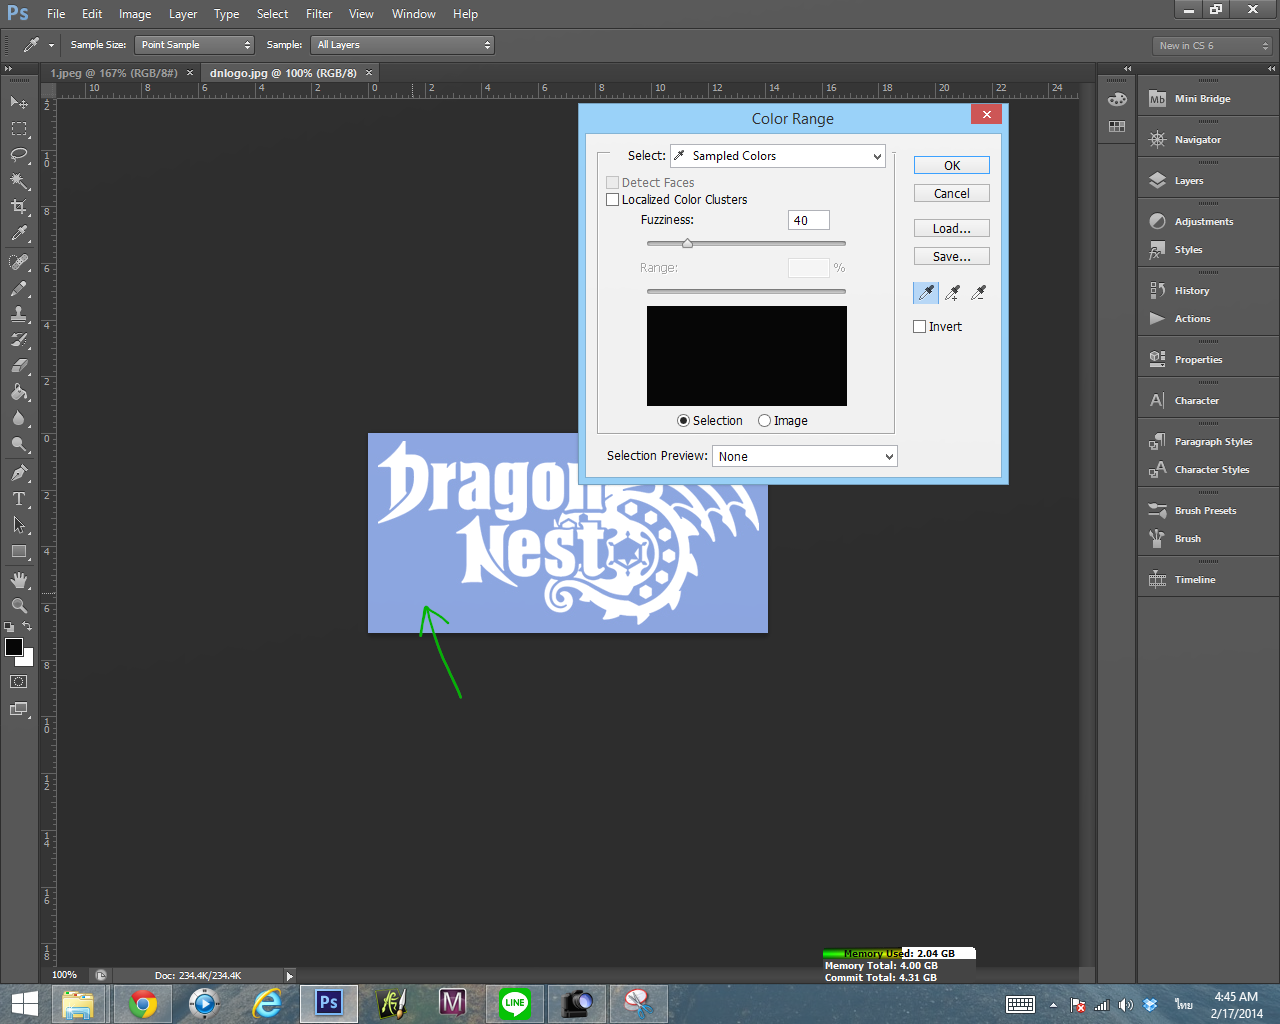Cancel the Color Range dialog
The width and height of the screenshot is (1280, 1024).
(952, 194)
